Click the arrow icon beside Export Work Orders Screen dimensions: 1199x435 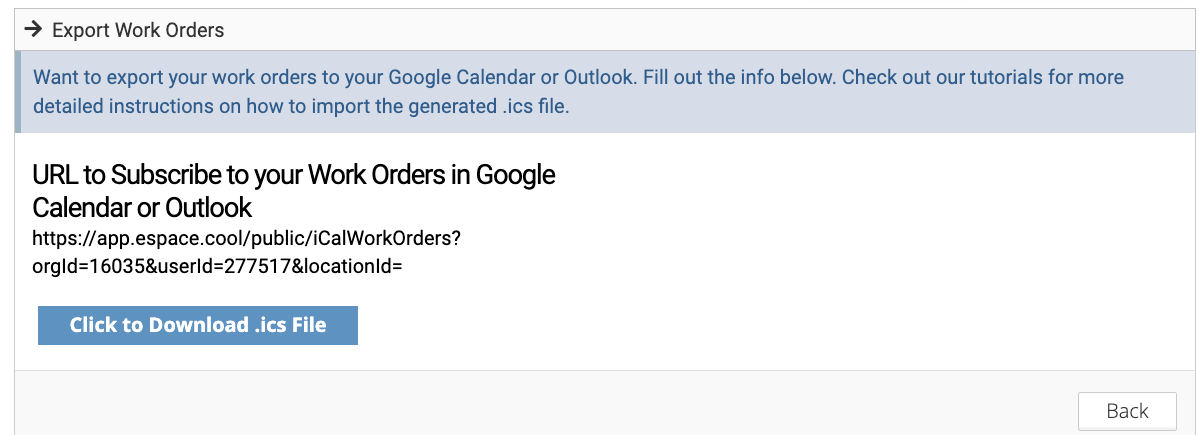pyautogui.click(x=32, y=30)
